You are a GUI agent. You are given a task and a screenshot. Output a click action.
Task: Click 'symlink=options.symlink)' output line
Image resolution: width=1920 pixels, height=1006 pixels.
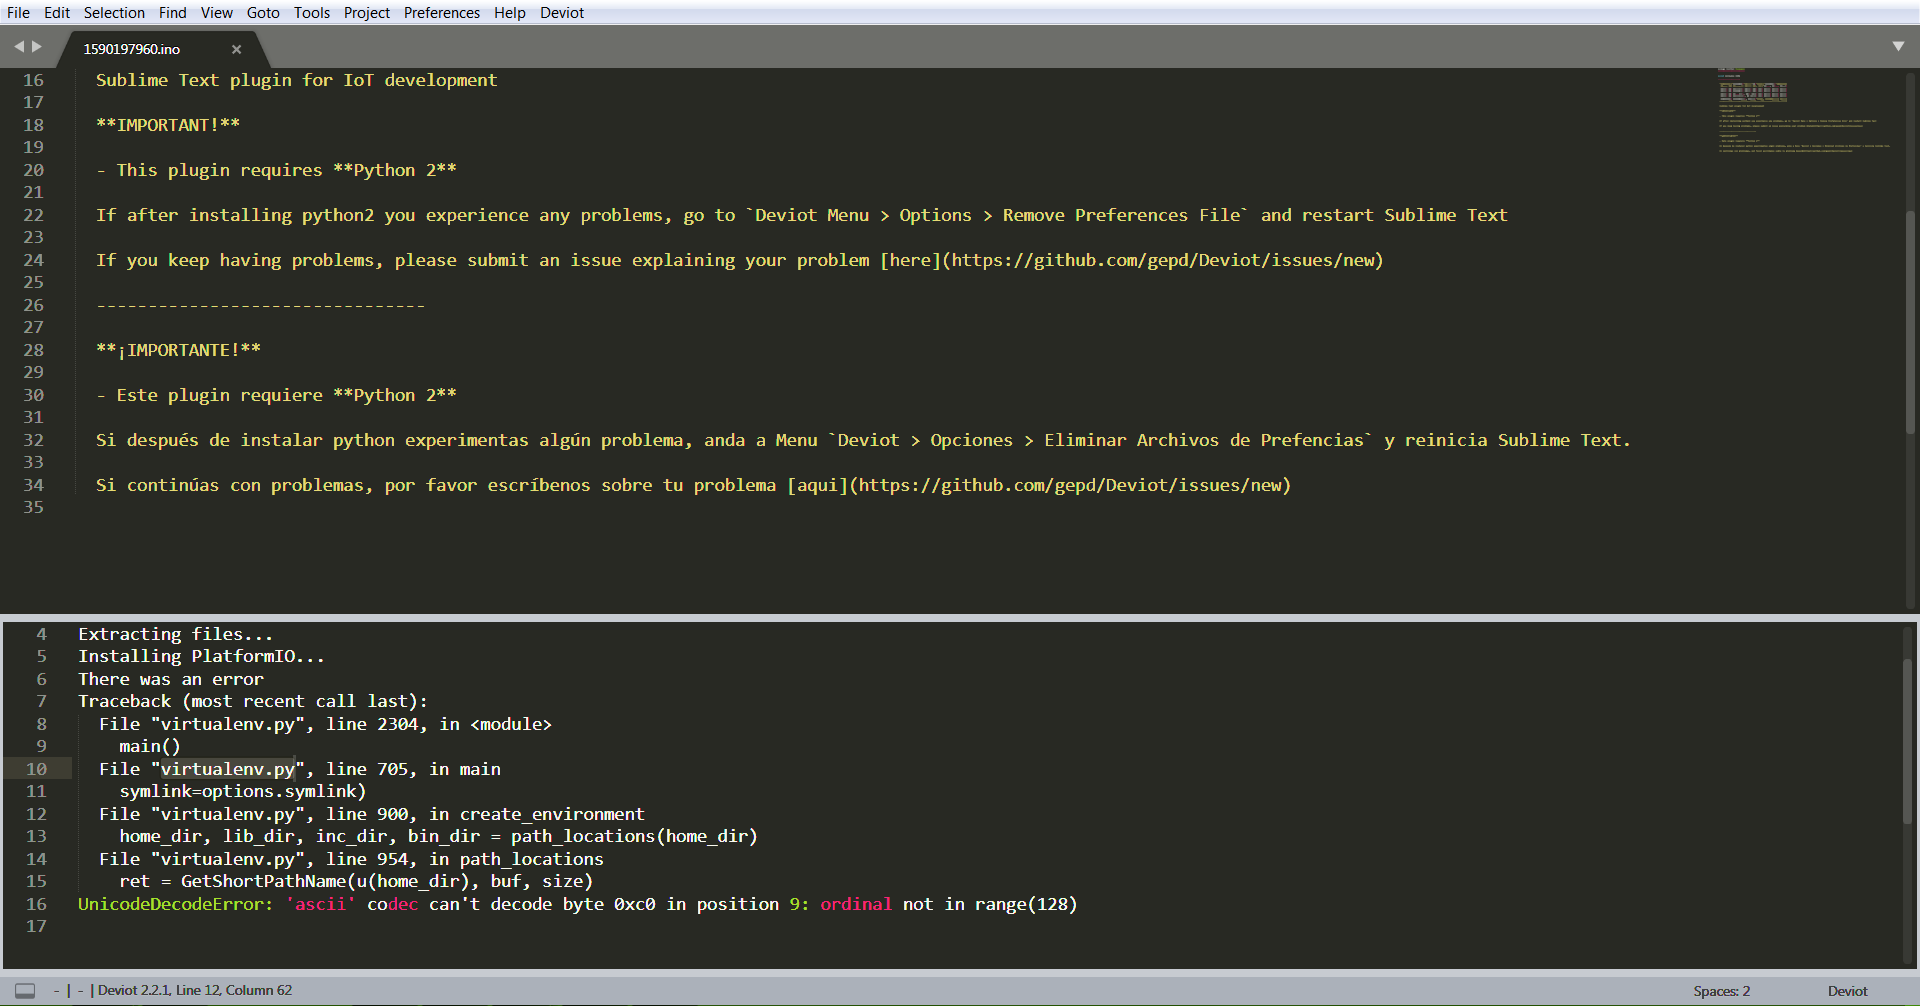click(x=243, y=791)
